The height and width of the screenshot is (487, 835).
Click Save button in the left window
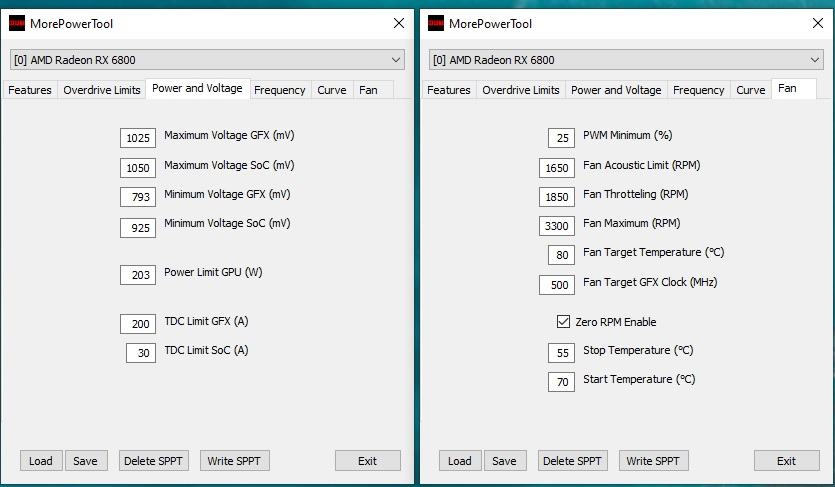86,461
